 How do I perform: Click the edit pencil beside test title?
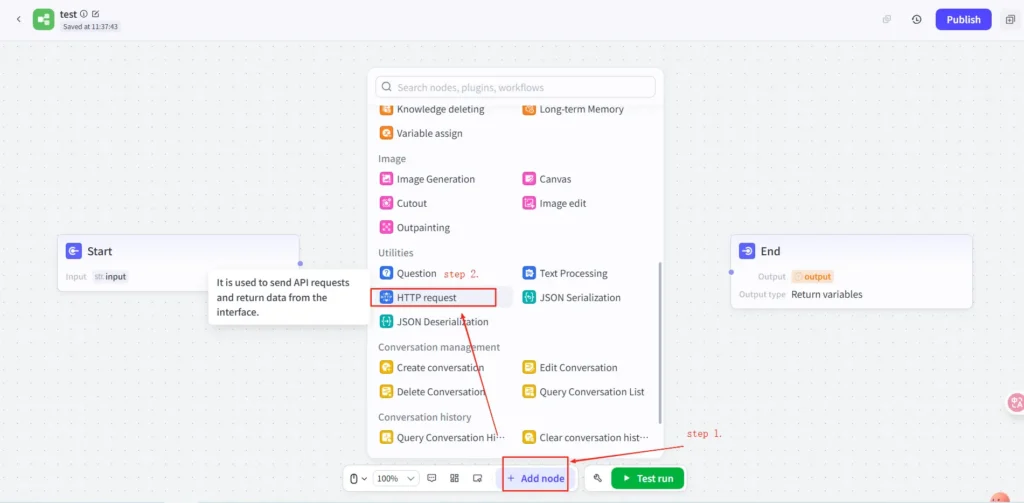[96, 14]
